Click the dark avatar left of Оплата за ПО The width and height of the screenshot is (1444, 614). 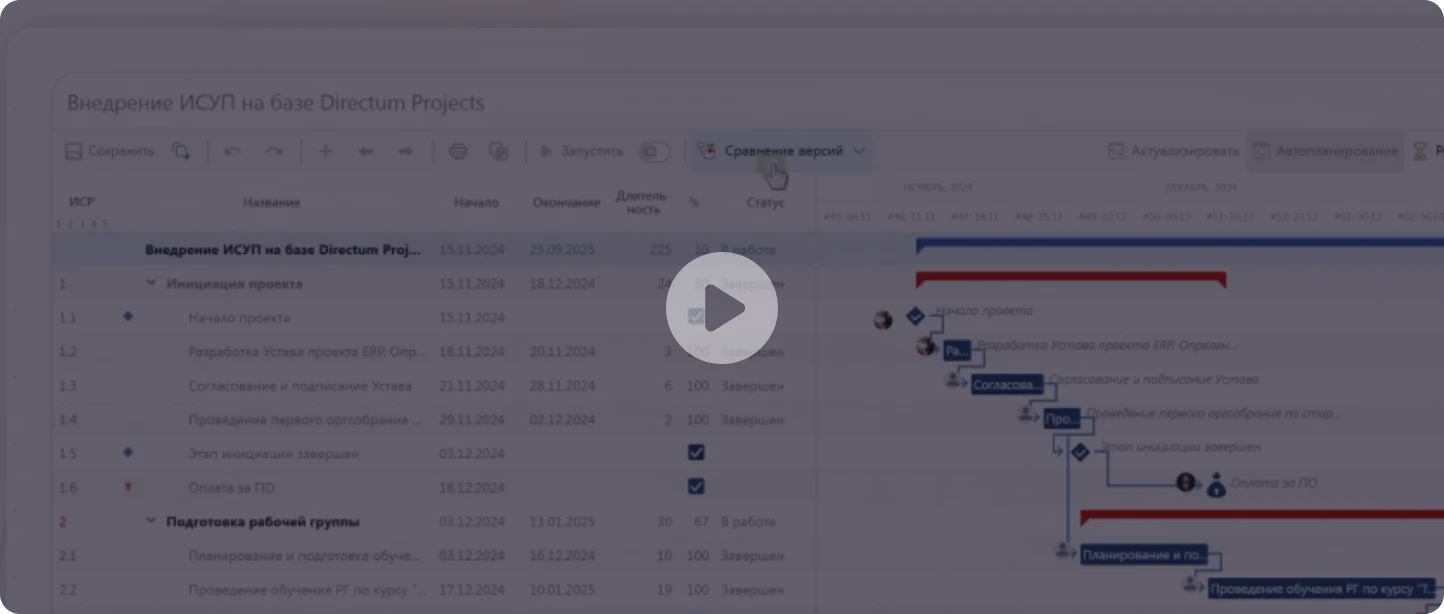[1186, 482]
